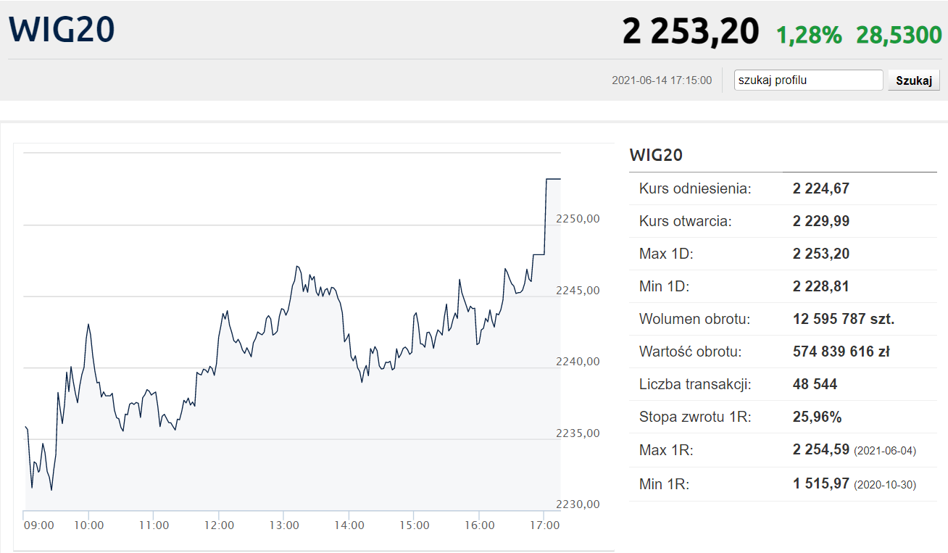Click the Szukaj button
This screenshot has height=553, width=948.
click(914, 80)
